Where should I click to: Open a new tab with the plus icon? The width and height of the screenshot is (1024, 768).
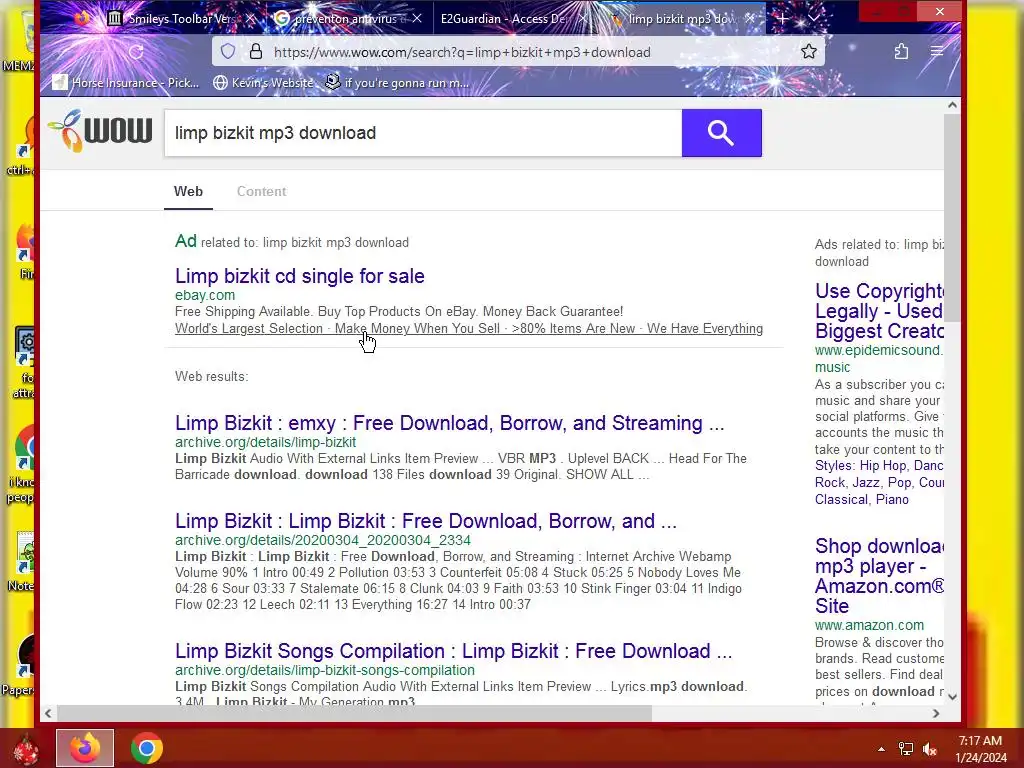pyautogui.click(x=782, y=18)
